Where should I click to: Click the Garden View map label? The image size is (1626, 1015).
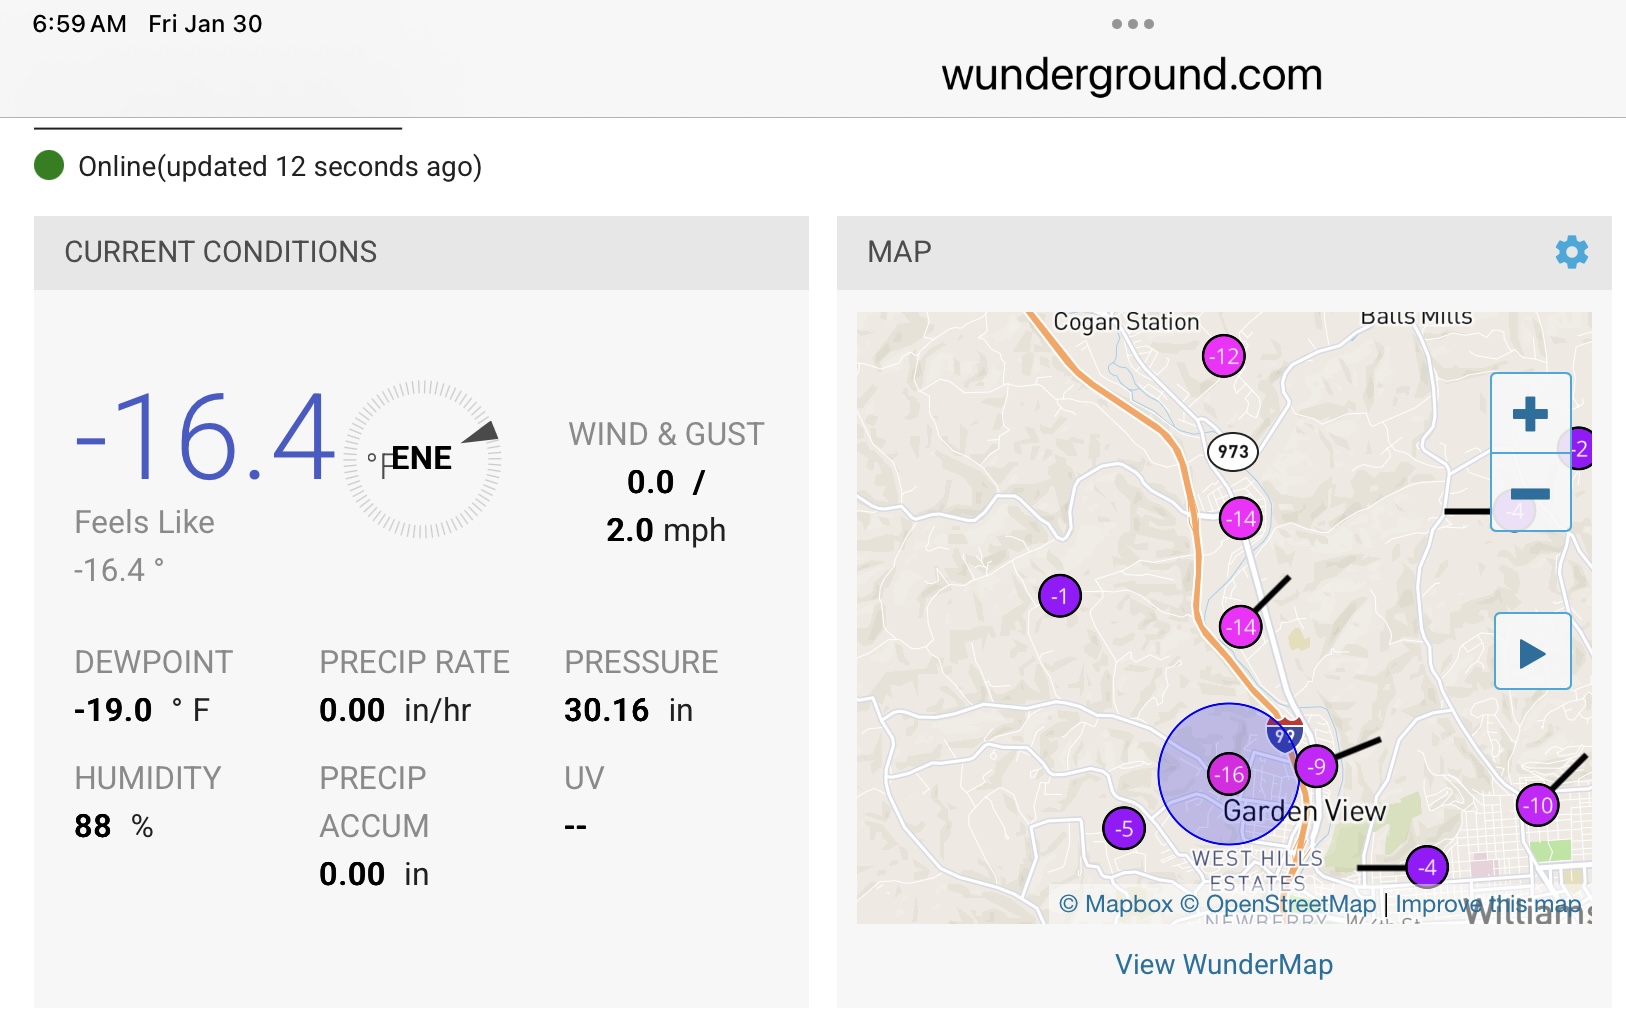(1304, 811)
